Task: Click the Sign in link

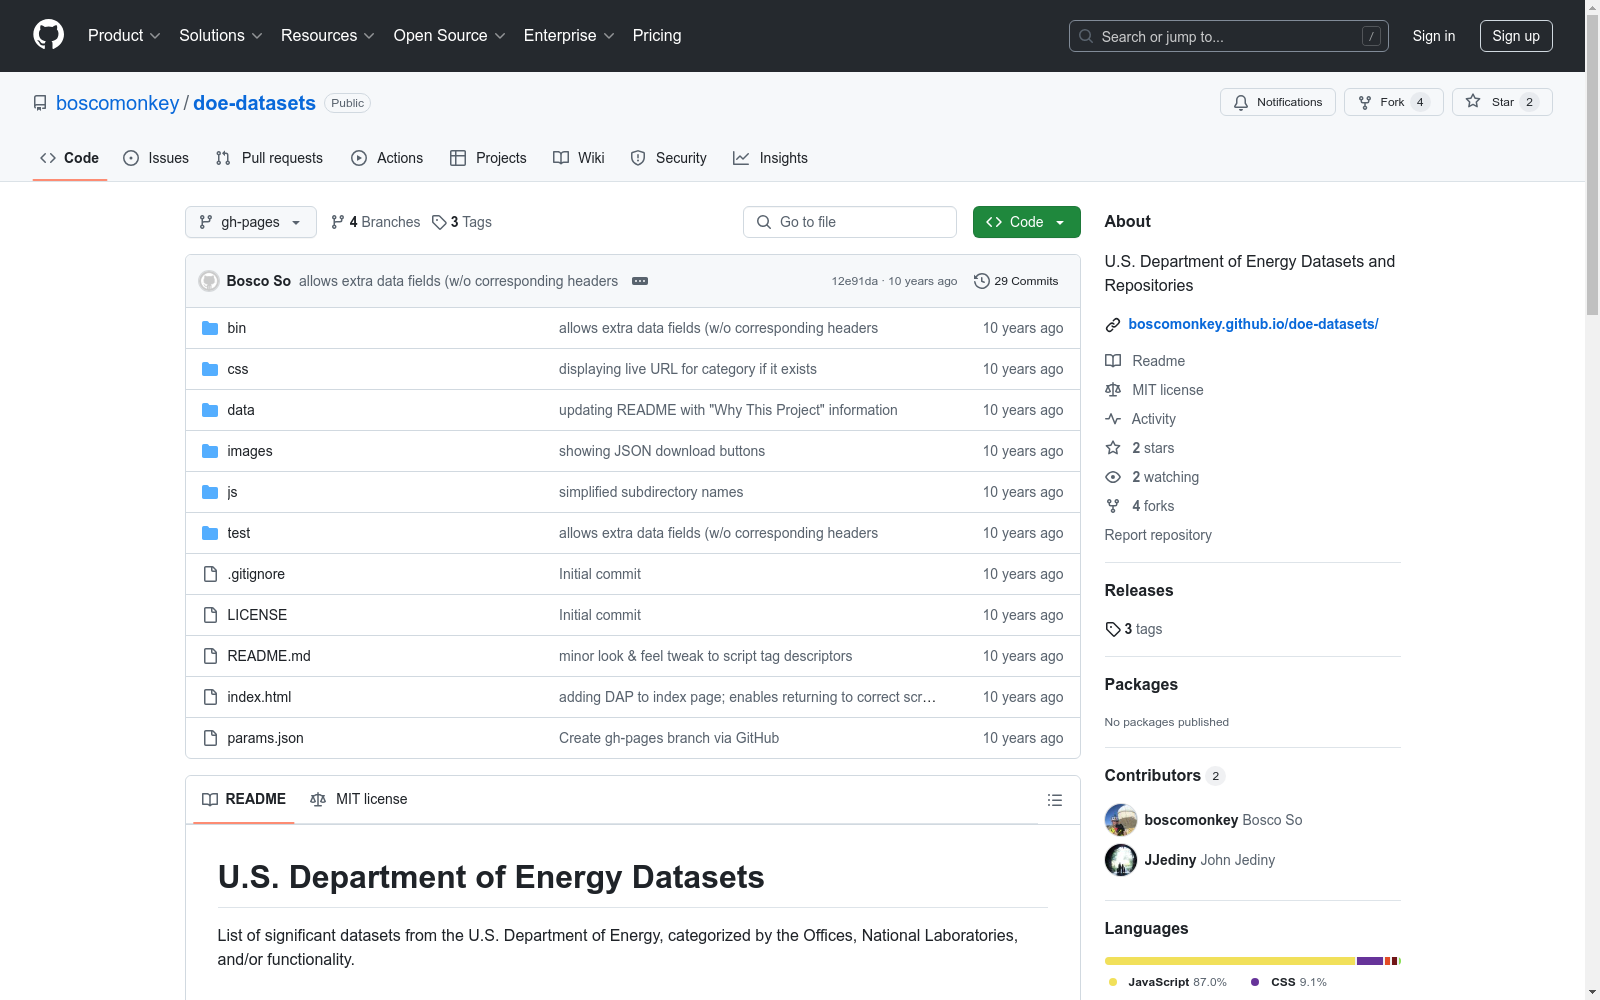Action: (x=1434, y=36)
